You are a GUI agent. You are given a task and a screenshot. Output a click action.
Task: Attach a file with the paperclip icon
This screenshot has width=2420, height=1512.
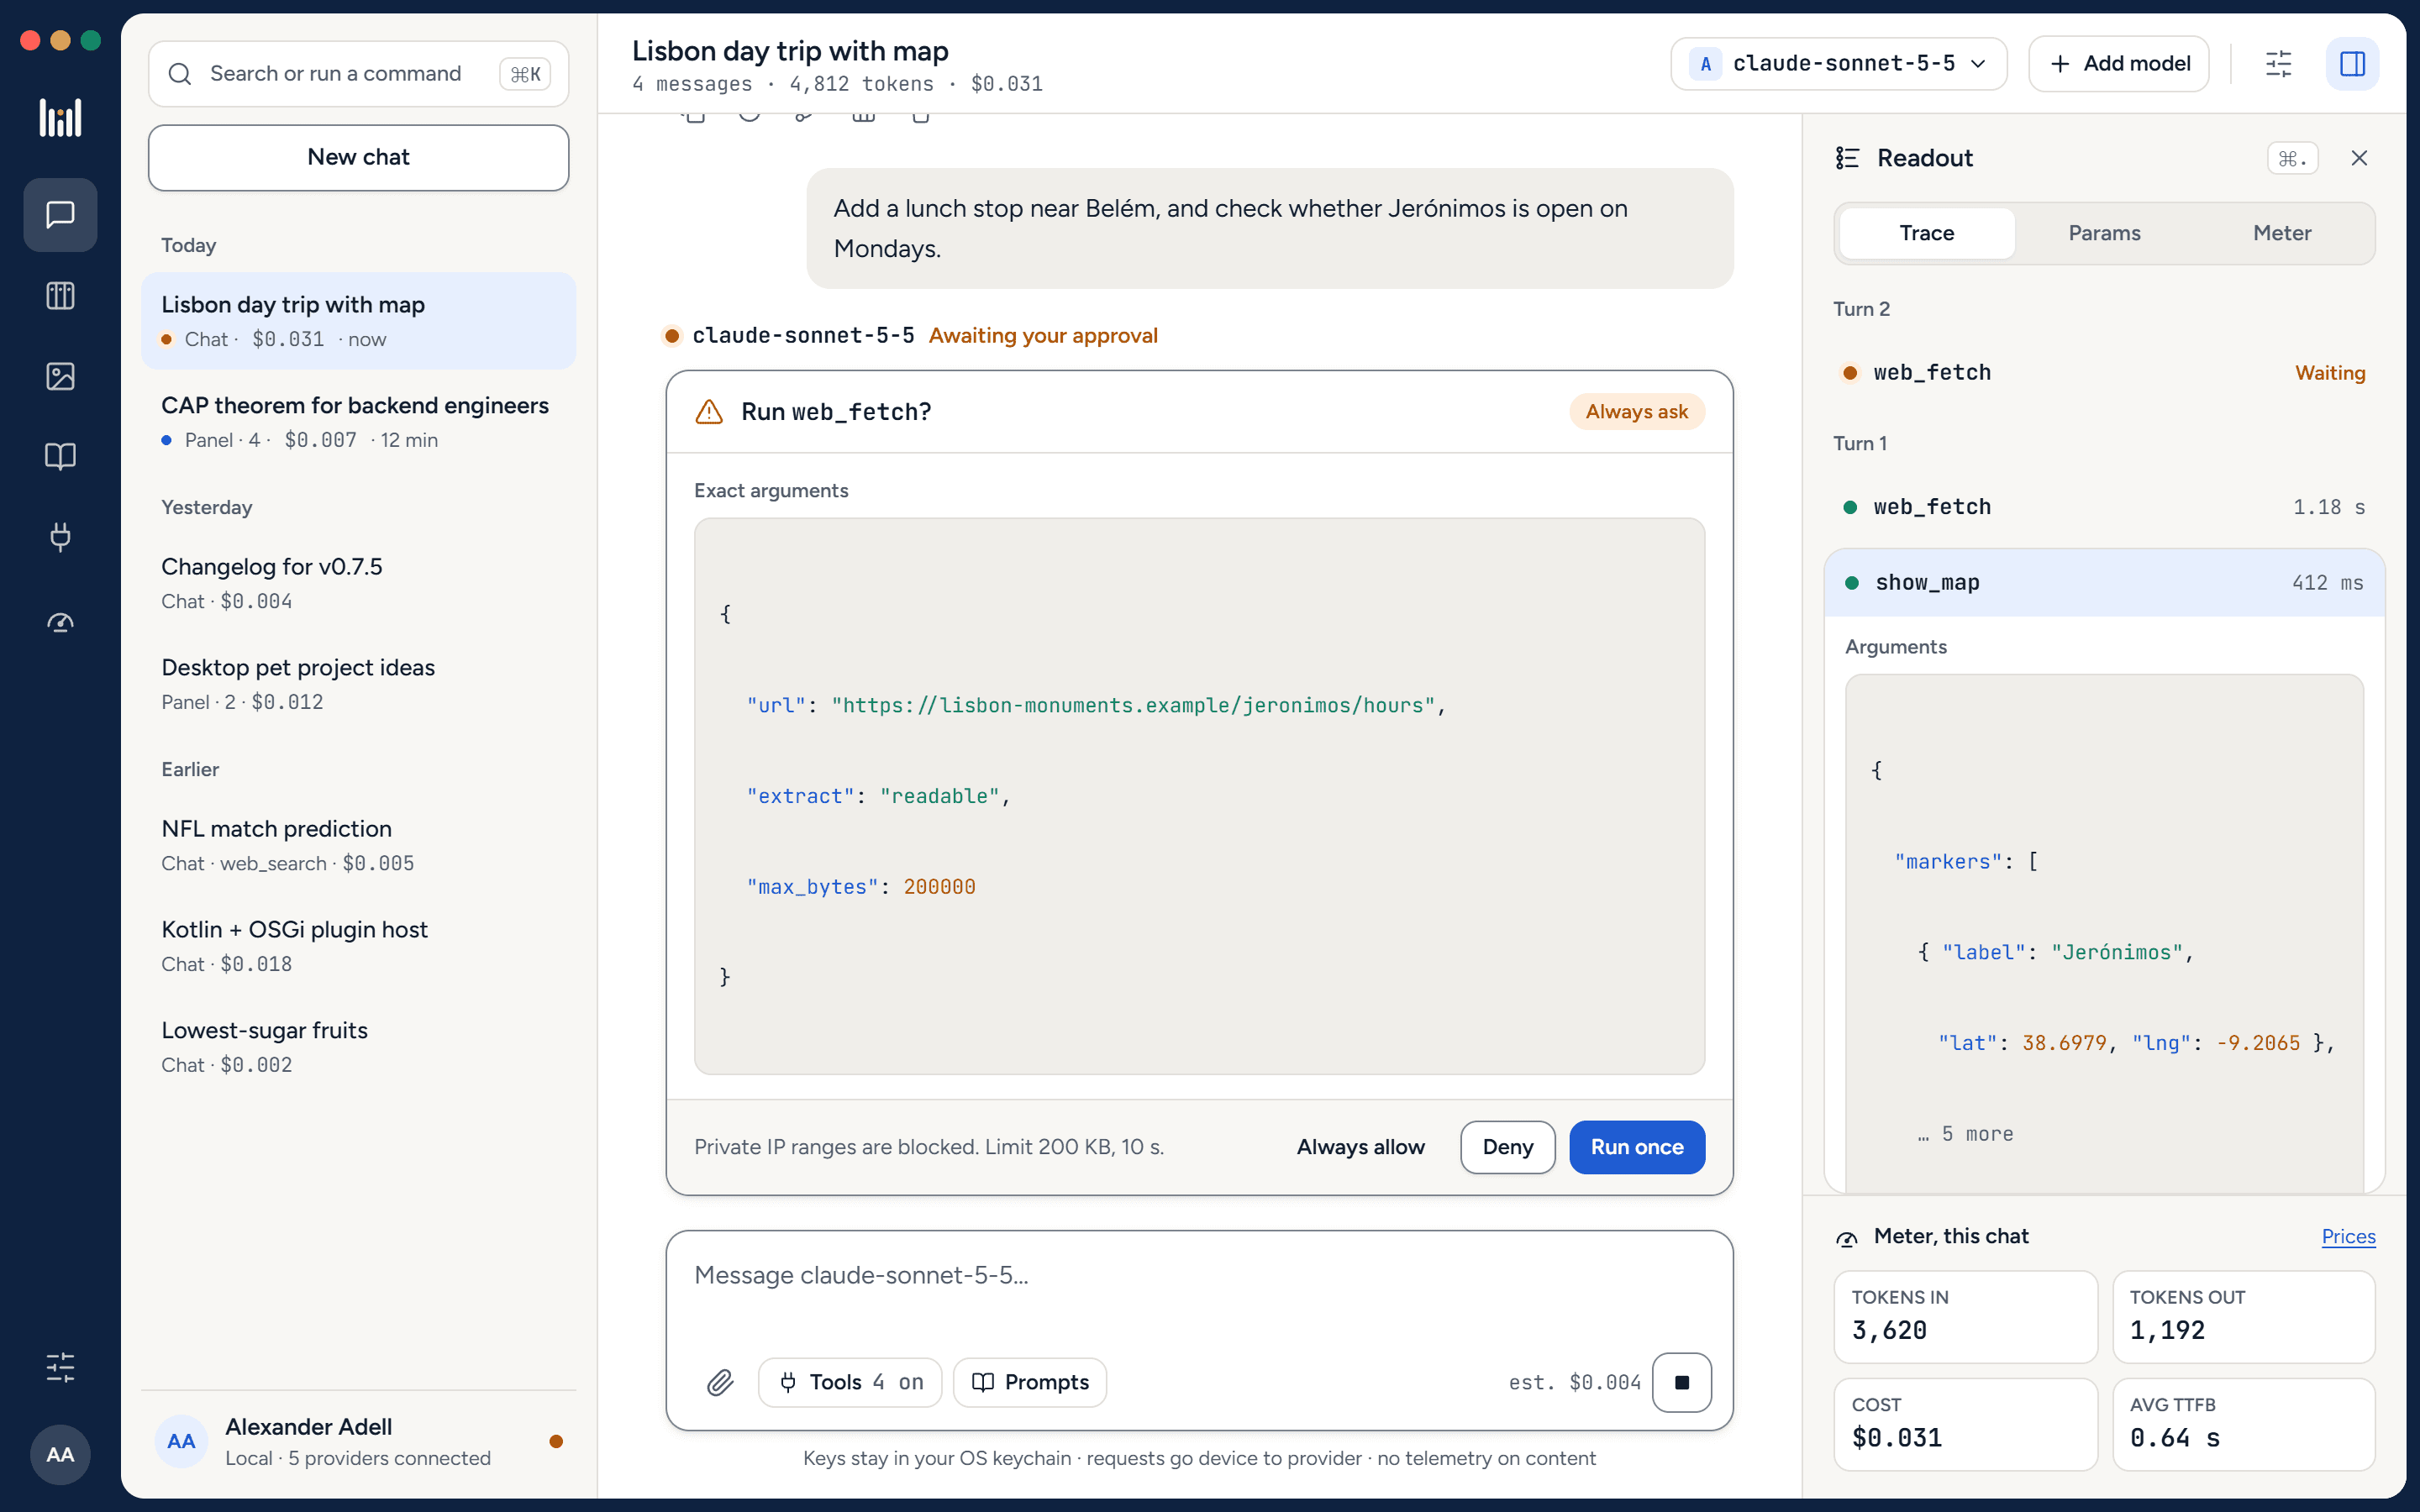pyautogui.click(x=720, y=1382)
